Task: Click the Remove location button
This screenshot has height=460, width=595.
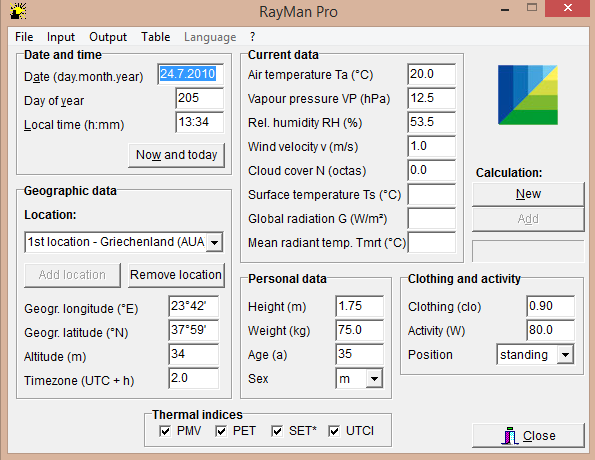Action: pyautogui.click(x=176, y=275)
